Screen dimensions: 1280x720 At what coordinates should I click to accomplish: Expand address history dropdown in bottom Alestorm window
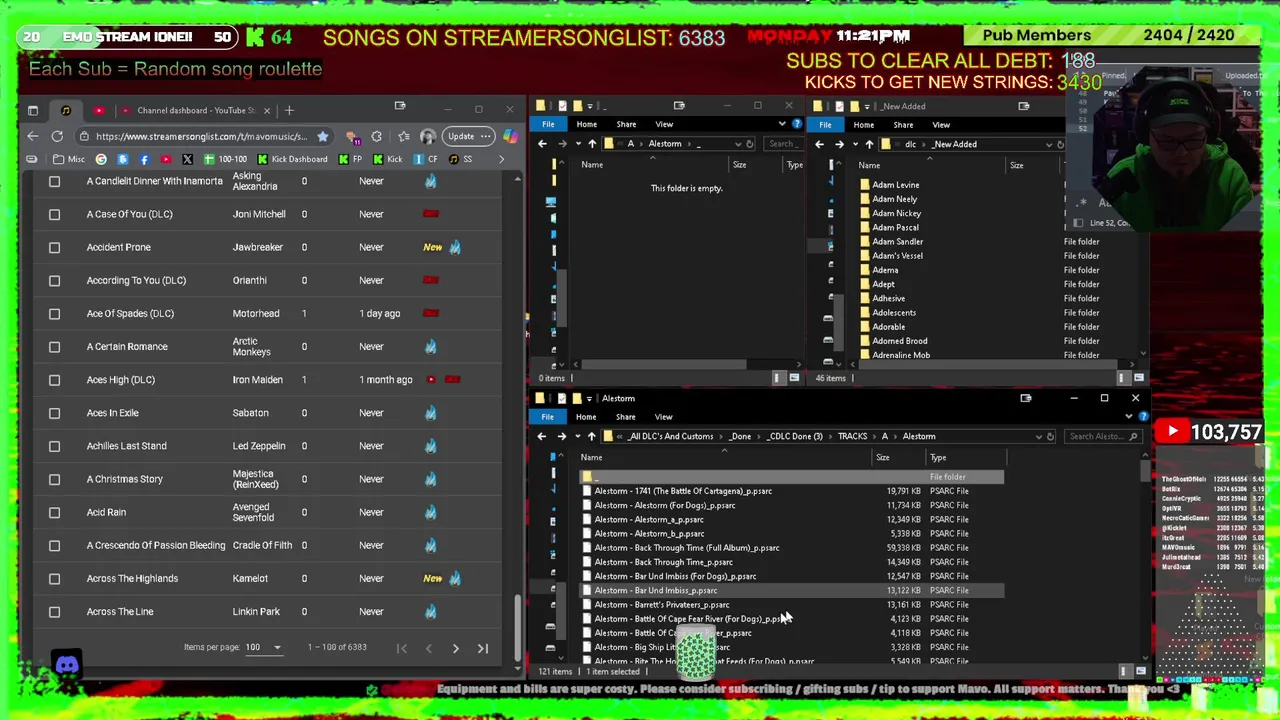[1038, 436]
